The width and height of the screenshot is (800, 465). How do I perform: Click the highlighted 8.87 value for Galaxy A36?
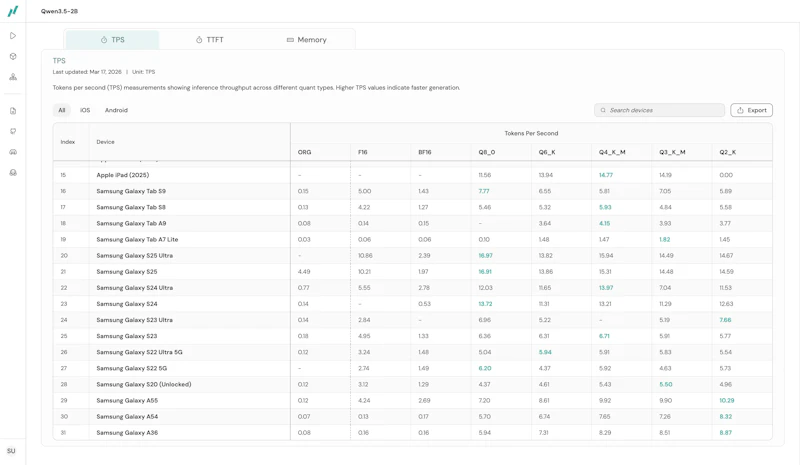coord(725,432)
